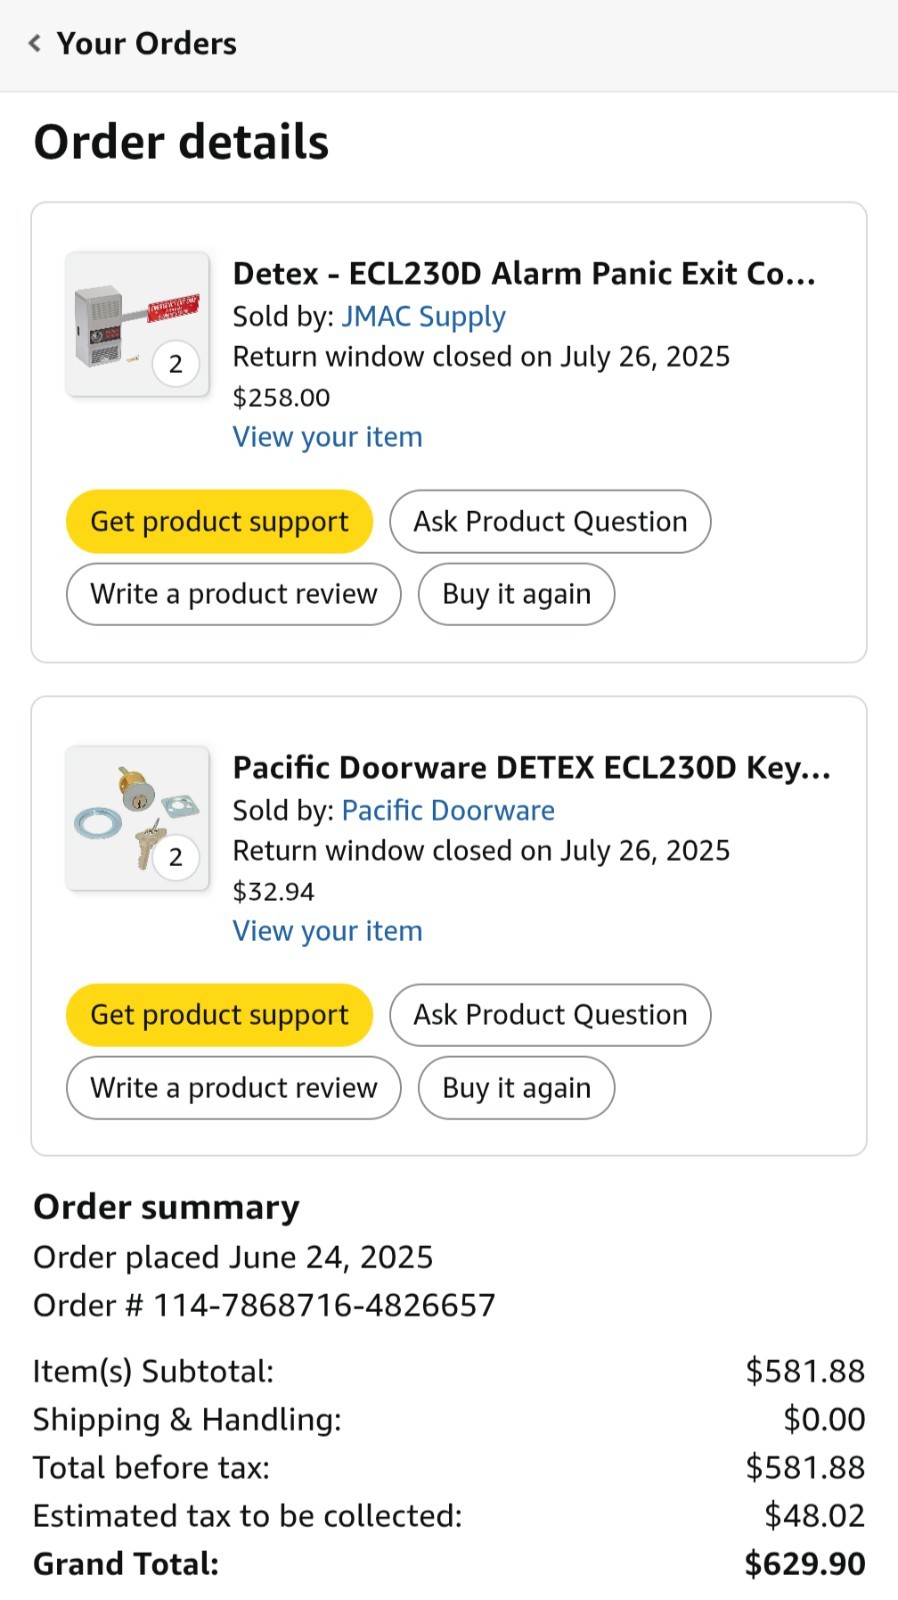This screenshot has width=898, height=1600.
Task: Go back via Your Orders header text
Action: [146, 43]
